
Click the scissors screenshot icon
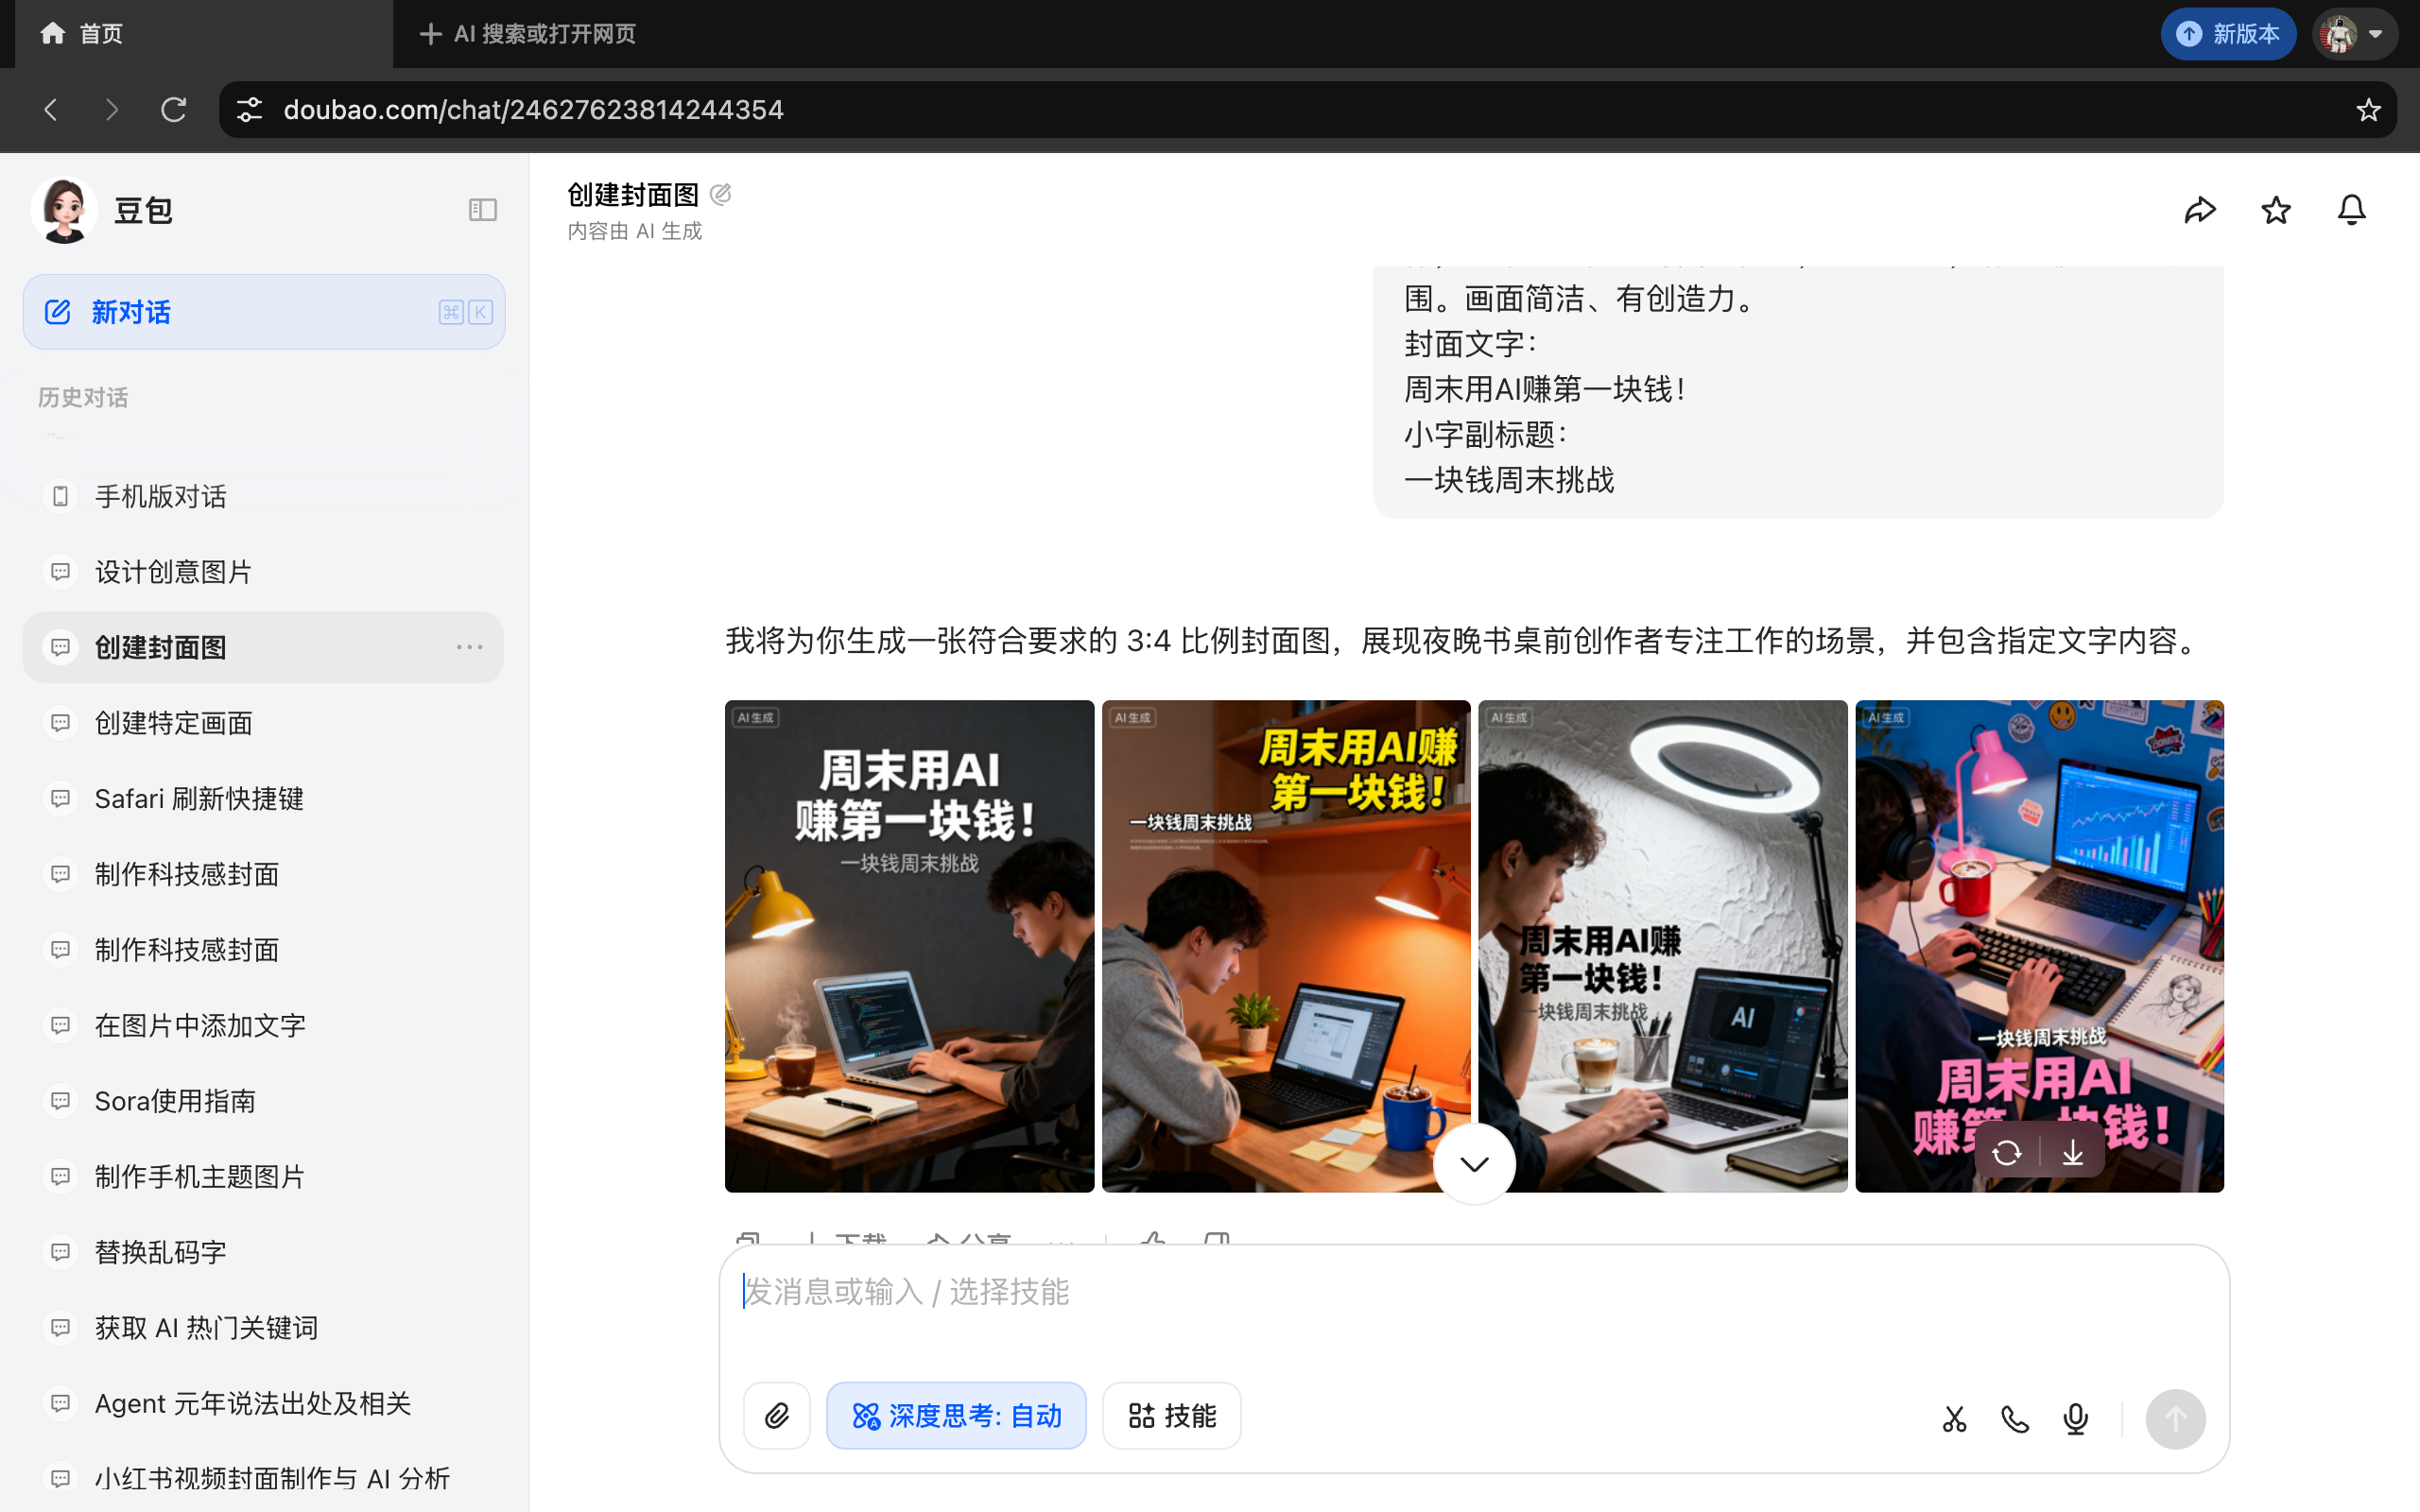tap(1954, 1418)
